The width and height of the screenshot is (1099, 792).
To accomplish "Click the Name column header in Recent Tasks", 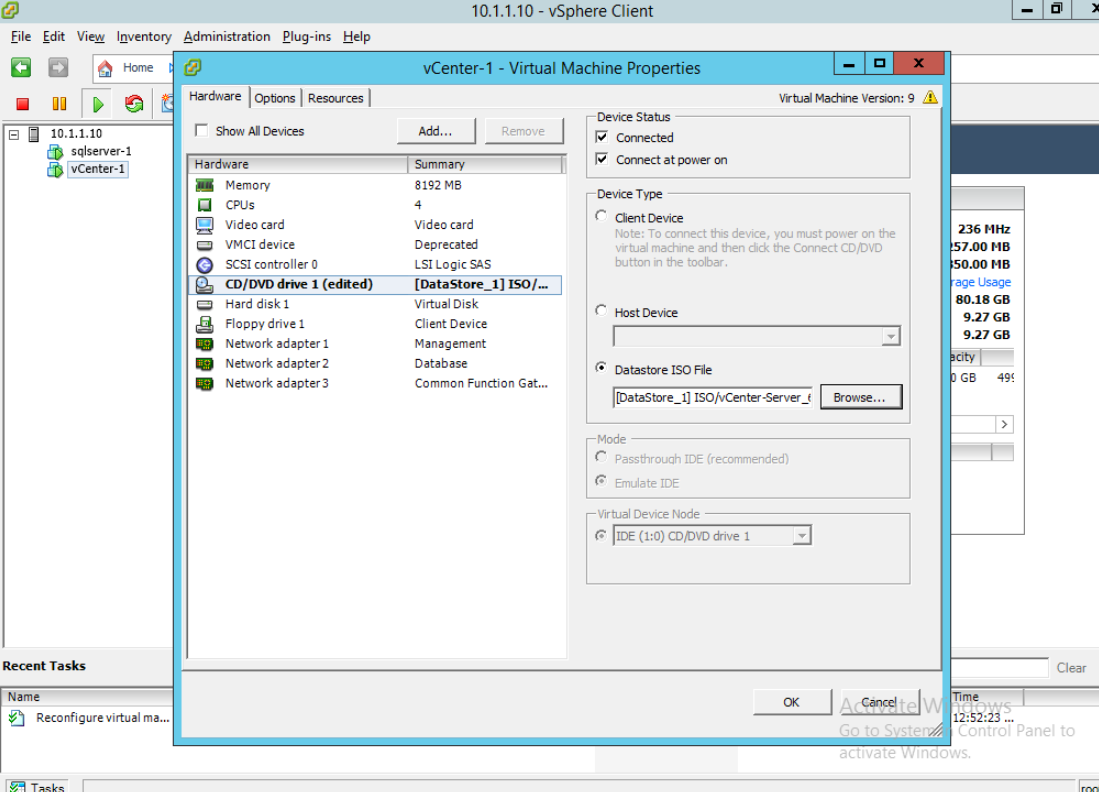I will click(87, 697).
